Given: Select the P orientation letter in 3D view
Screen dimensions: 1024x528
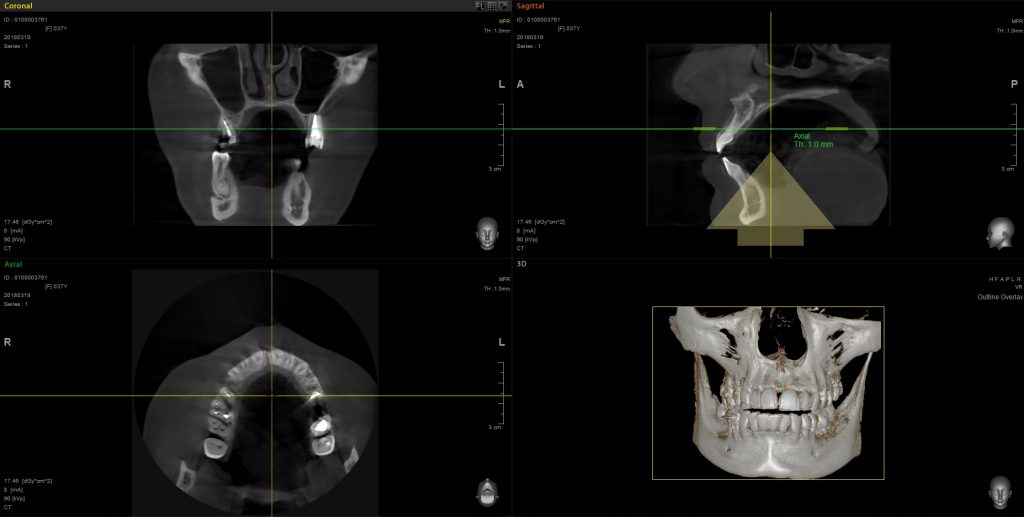Looking at the screenshot, I should (x=1008, y=279).
